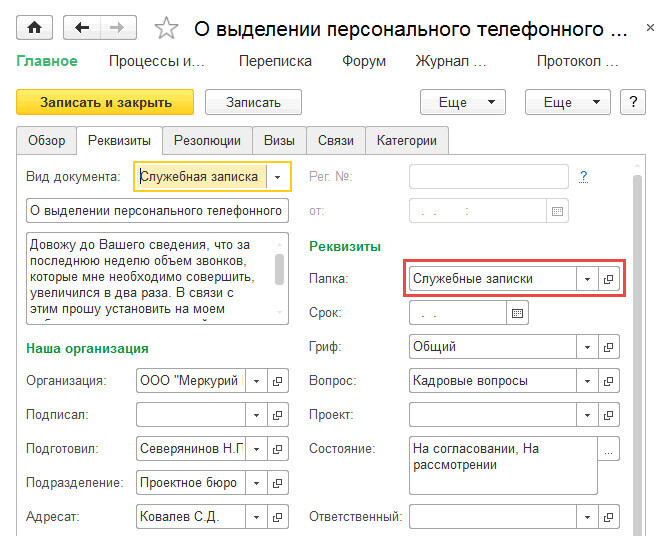Open the Подписал item via open icon
The height and width of the screenshot is (536, 658).
coord(278,415)
